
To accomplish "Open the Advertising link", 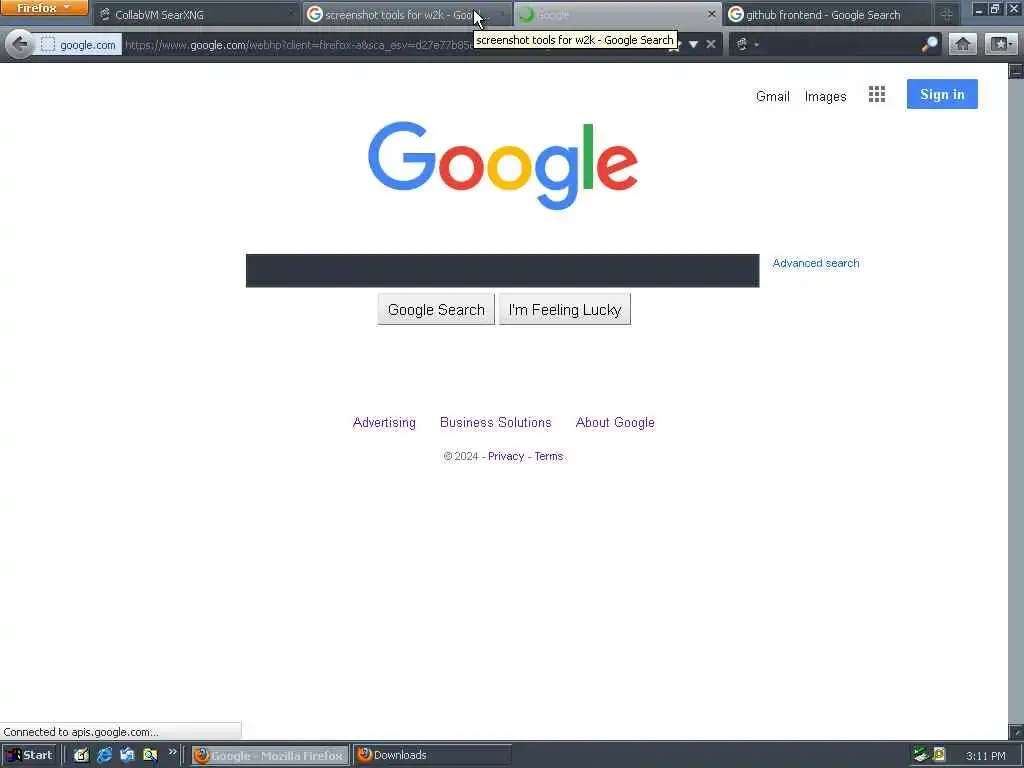I will pos(384,423).
